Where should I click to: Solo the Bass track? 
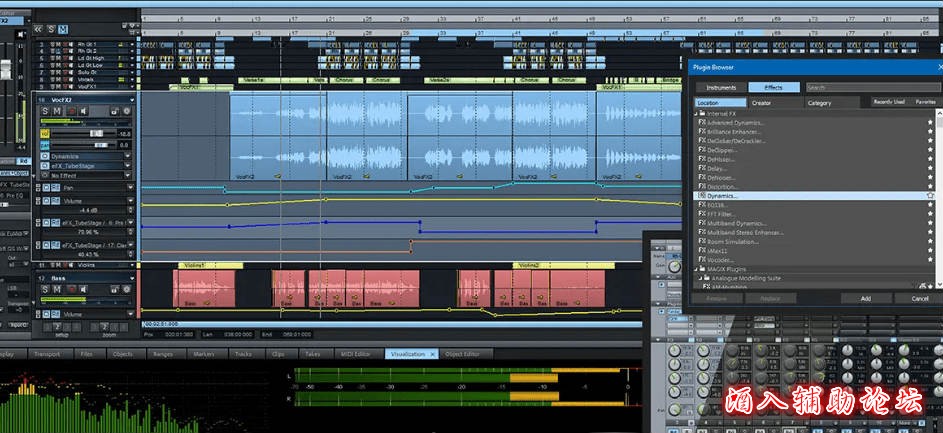pos(46,288)
